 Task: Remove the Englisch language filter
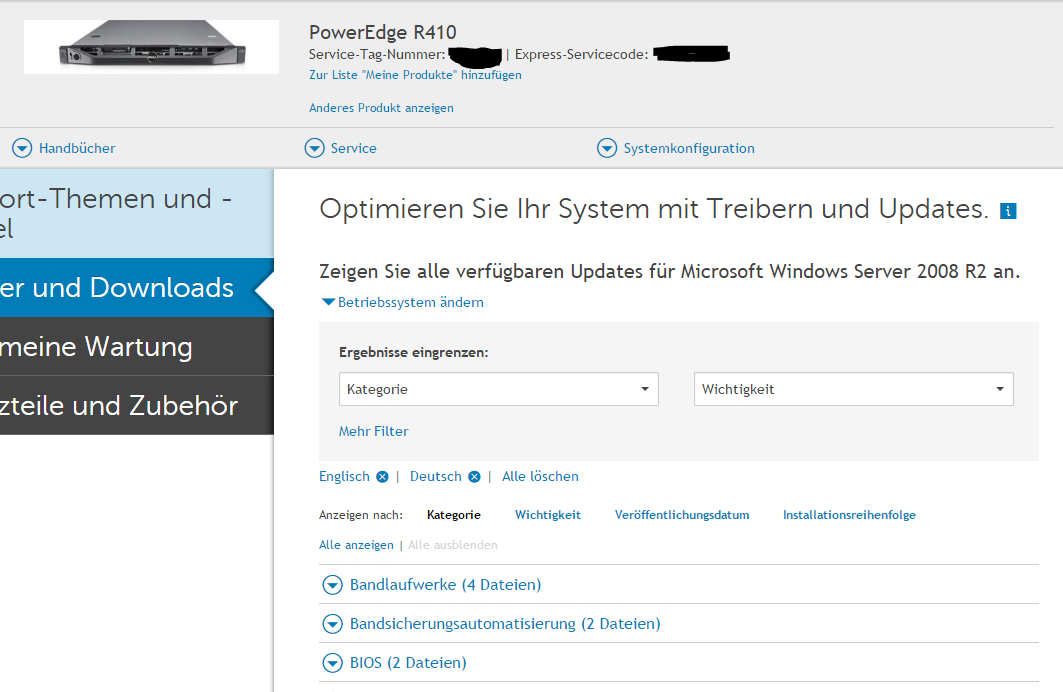pos(382,476)
